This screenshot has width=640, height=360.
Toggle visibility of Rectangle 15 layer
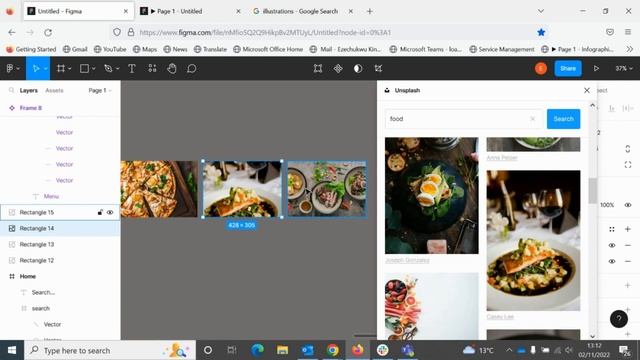click(110, 213)
